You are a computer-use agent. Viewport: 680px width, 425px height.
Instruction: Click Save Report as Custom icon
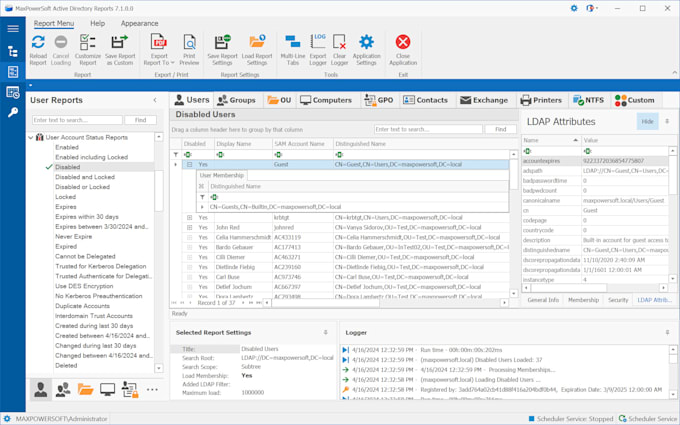pos(120,42)
